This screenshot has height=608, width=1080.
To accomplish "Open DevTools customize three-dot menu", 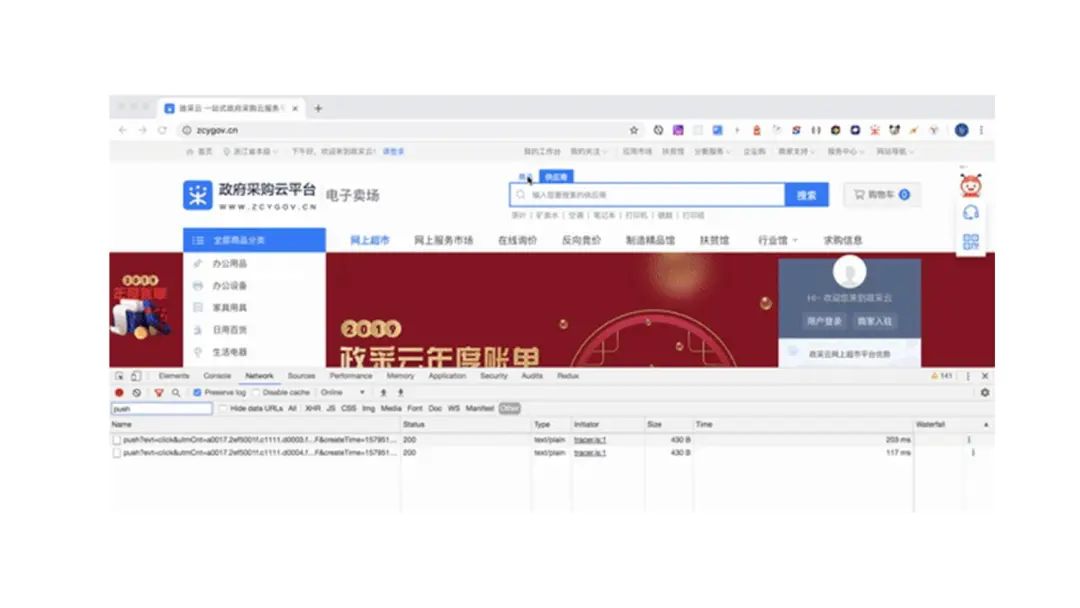I will (968, 376).
